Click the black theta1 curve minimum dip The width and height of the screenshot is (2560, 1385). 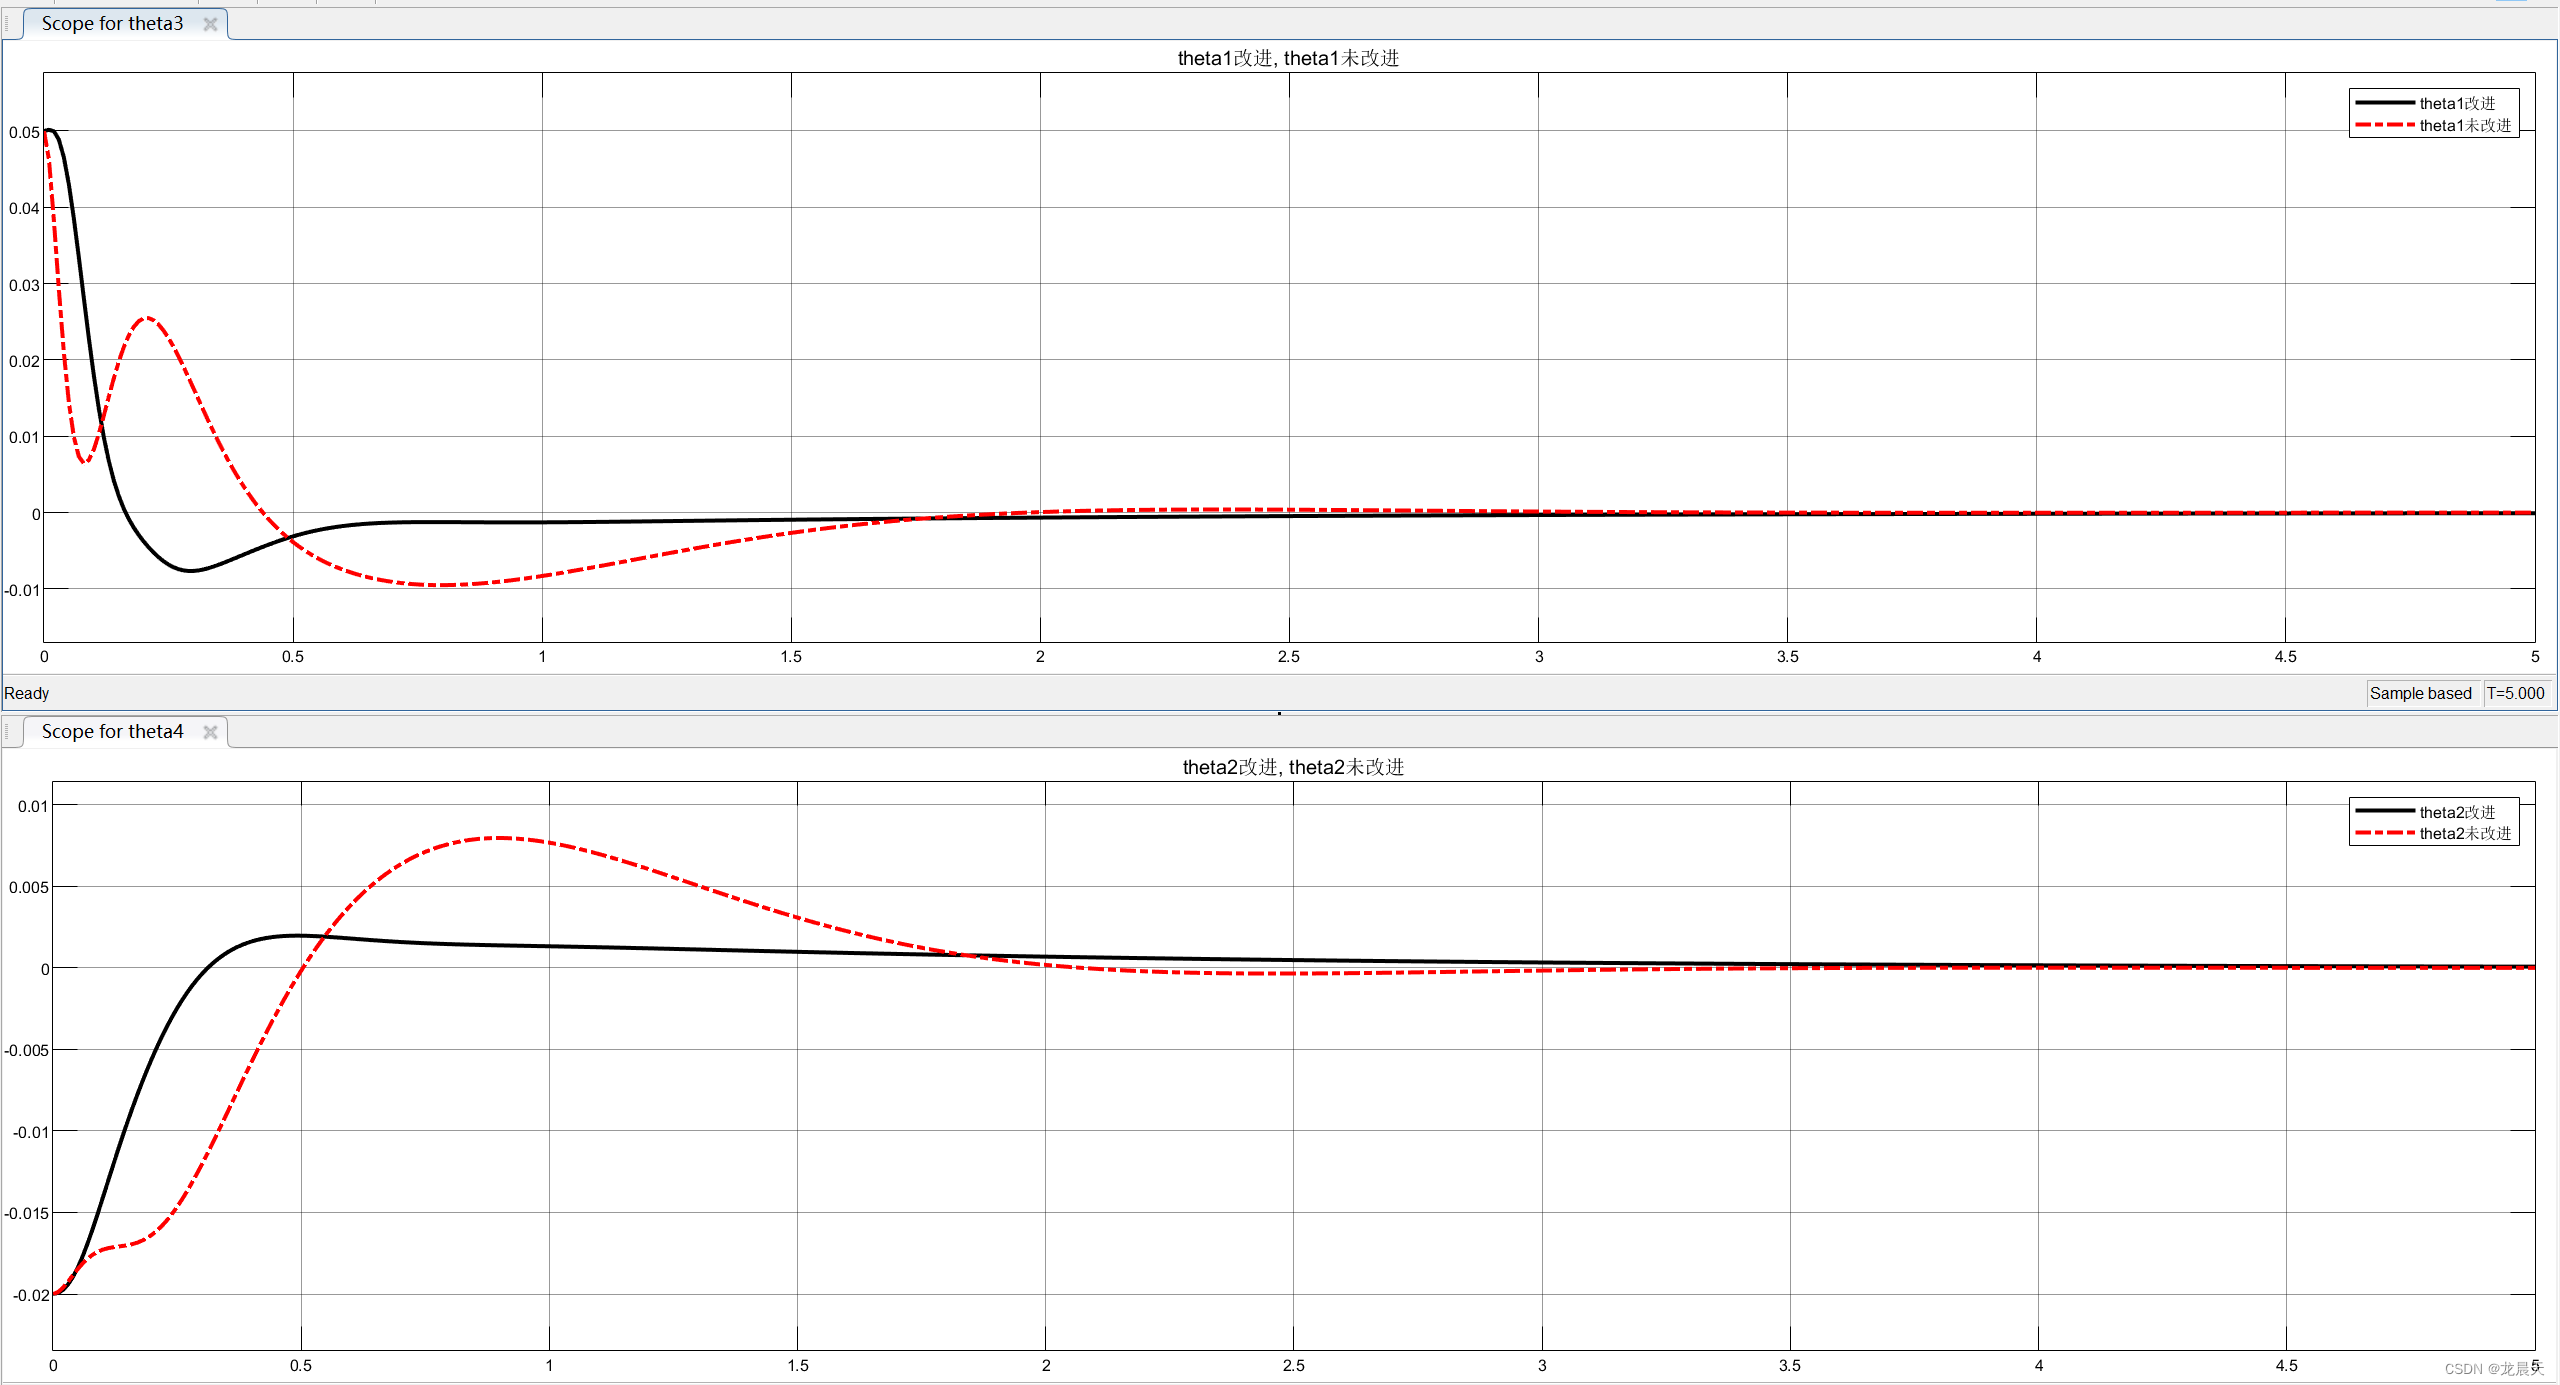tap(190, 570)
